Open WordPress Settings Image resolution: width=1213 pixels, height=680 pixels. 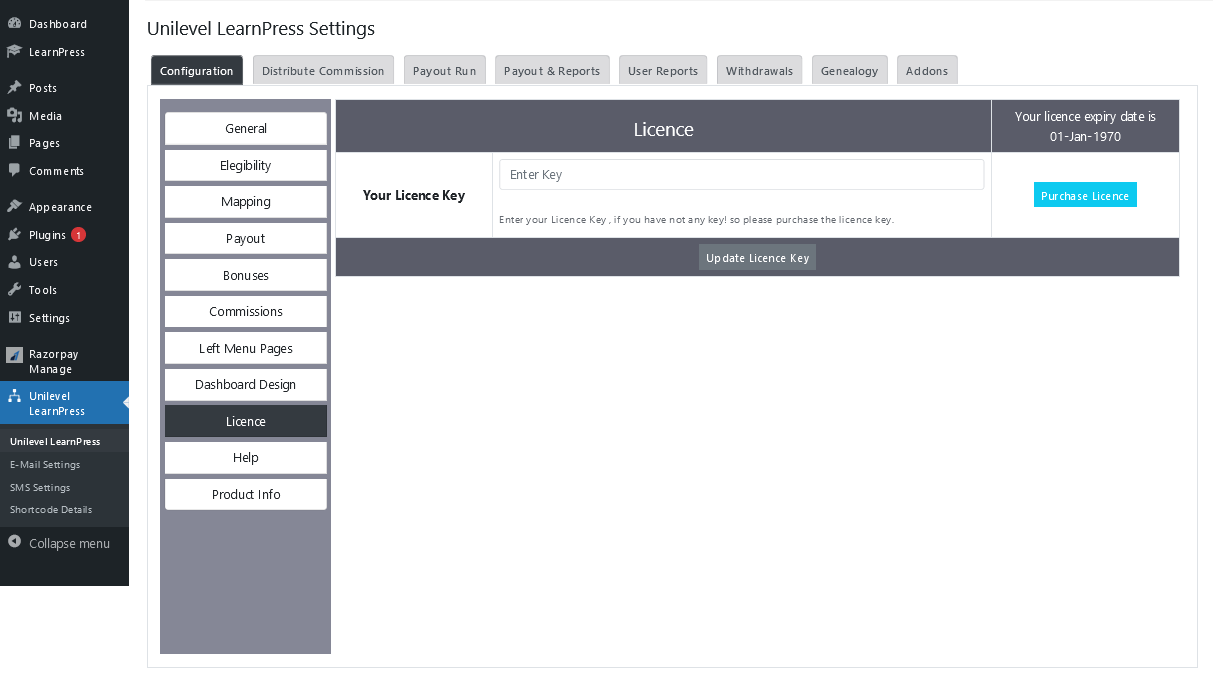(x=47, y=317)
